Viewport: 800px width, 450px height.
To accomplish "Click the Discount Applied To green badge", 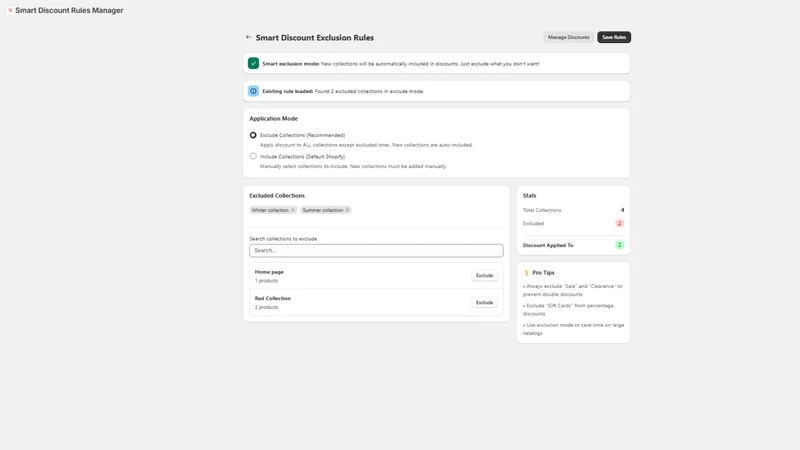I will pyautogui.click(x=619, y=245).
